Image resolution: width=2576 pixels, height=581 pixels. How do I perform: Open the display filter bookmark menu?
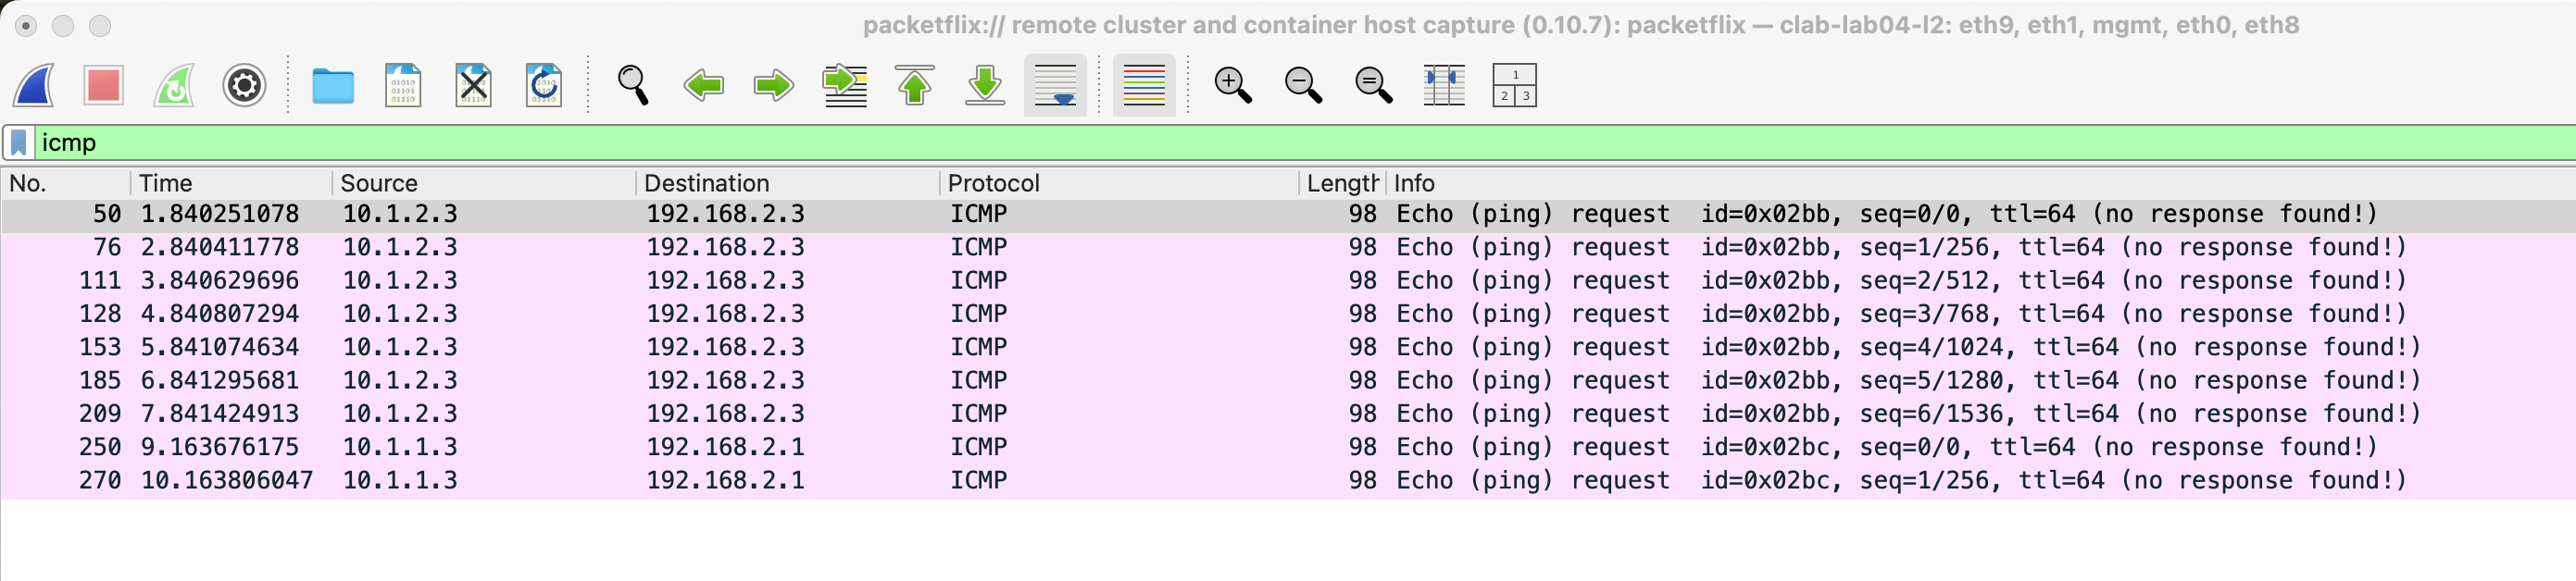point(19,143)
